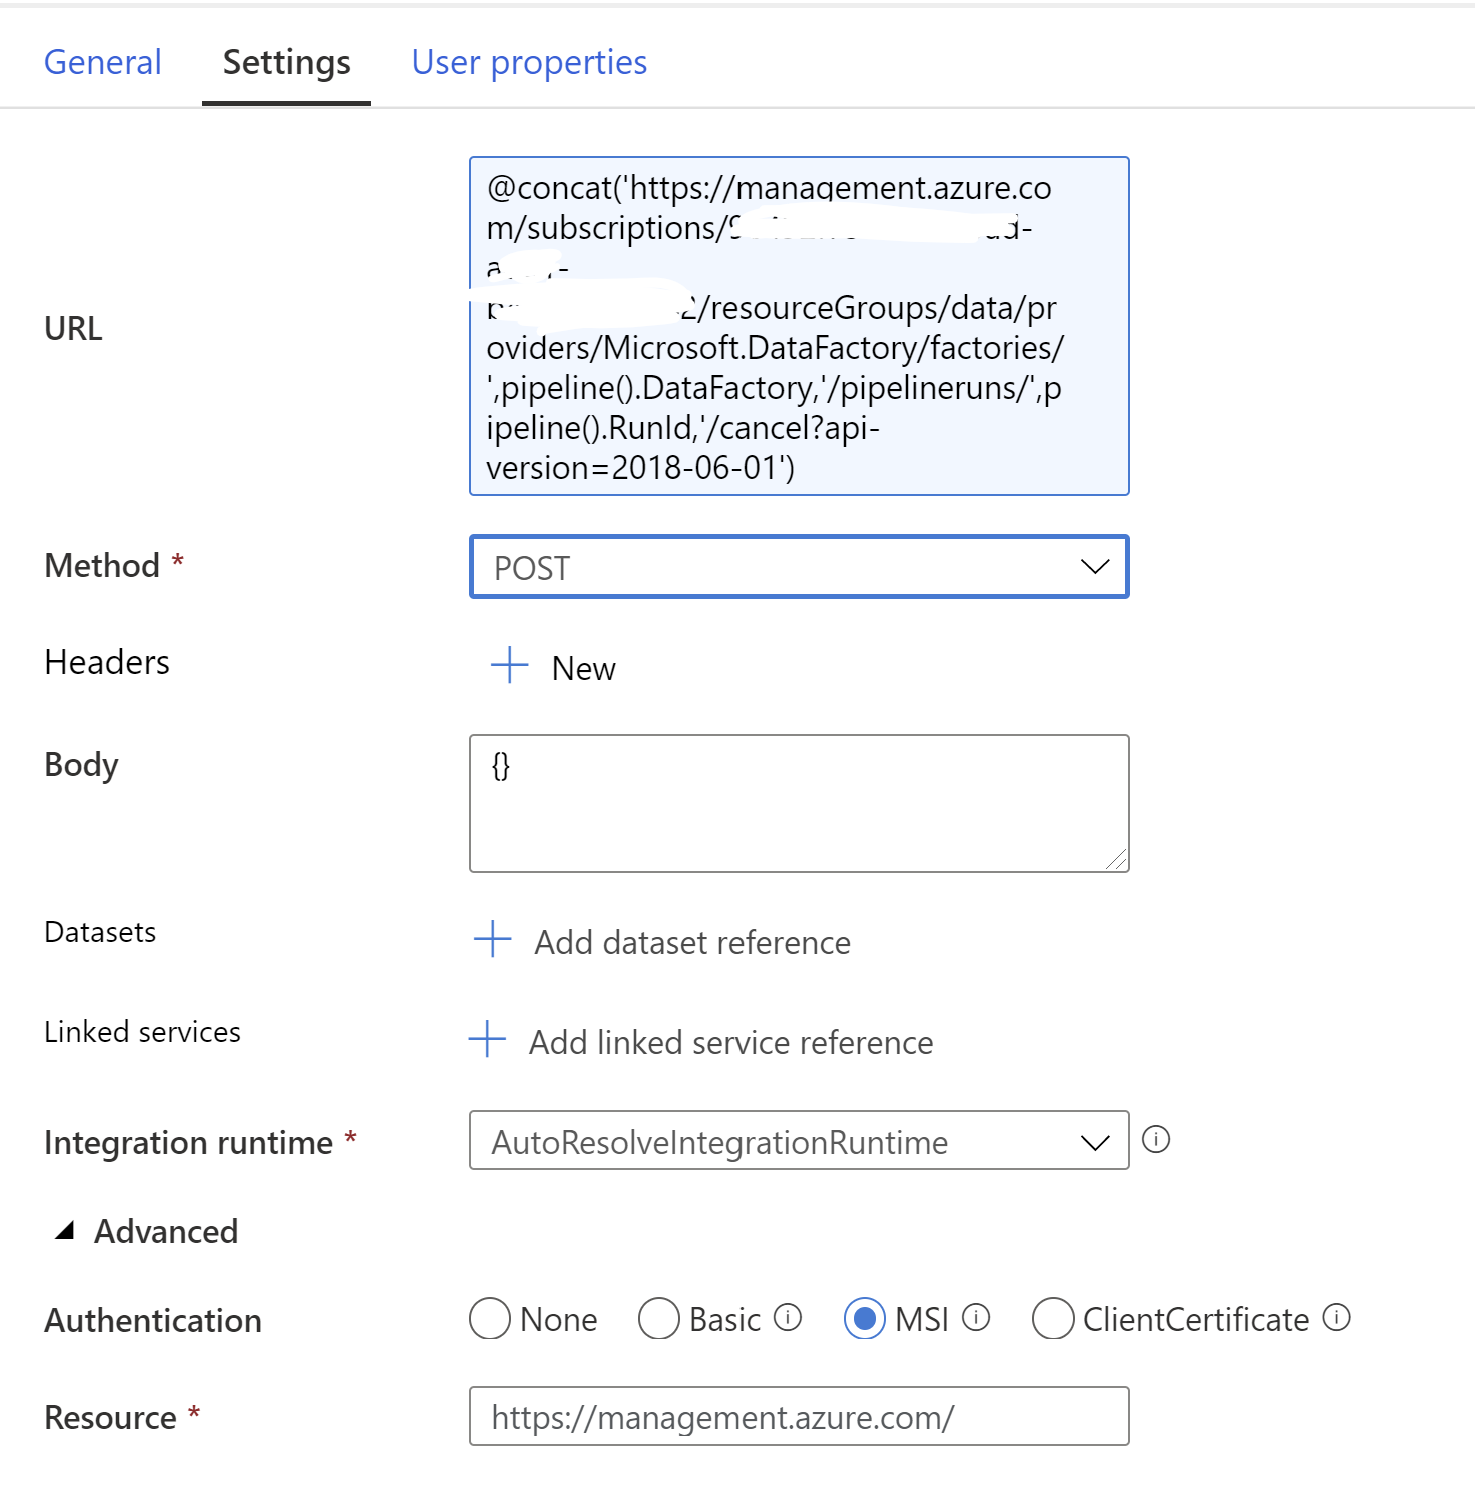Open the Method dropdown showing POST
Image resolution: width=1475 pixels, height=1485 pixels.
pos(799,567)
